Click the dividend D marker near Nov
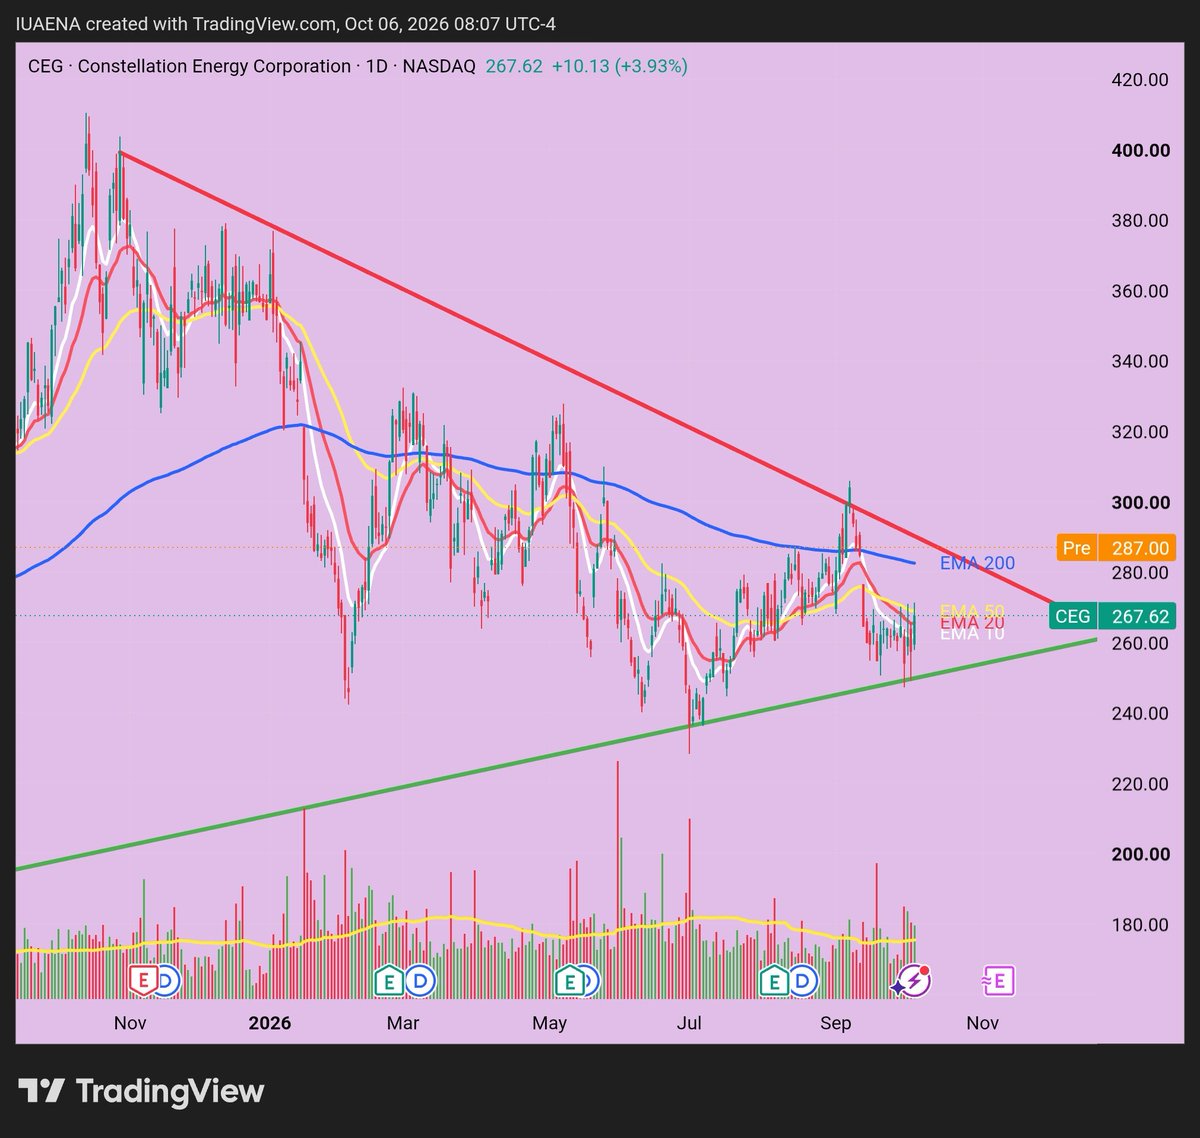 166,981
